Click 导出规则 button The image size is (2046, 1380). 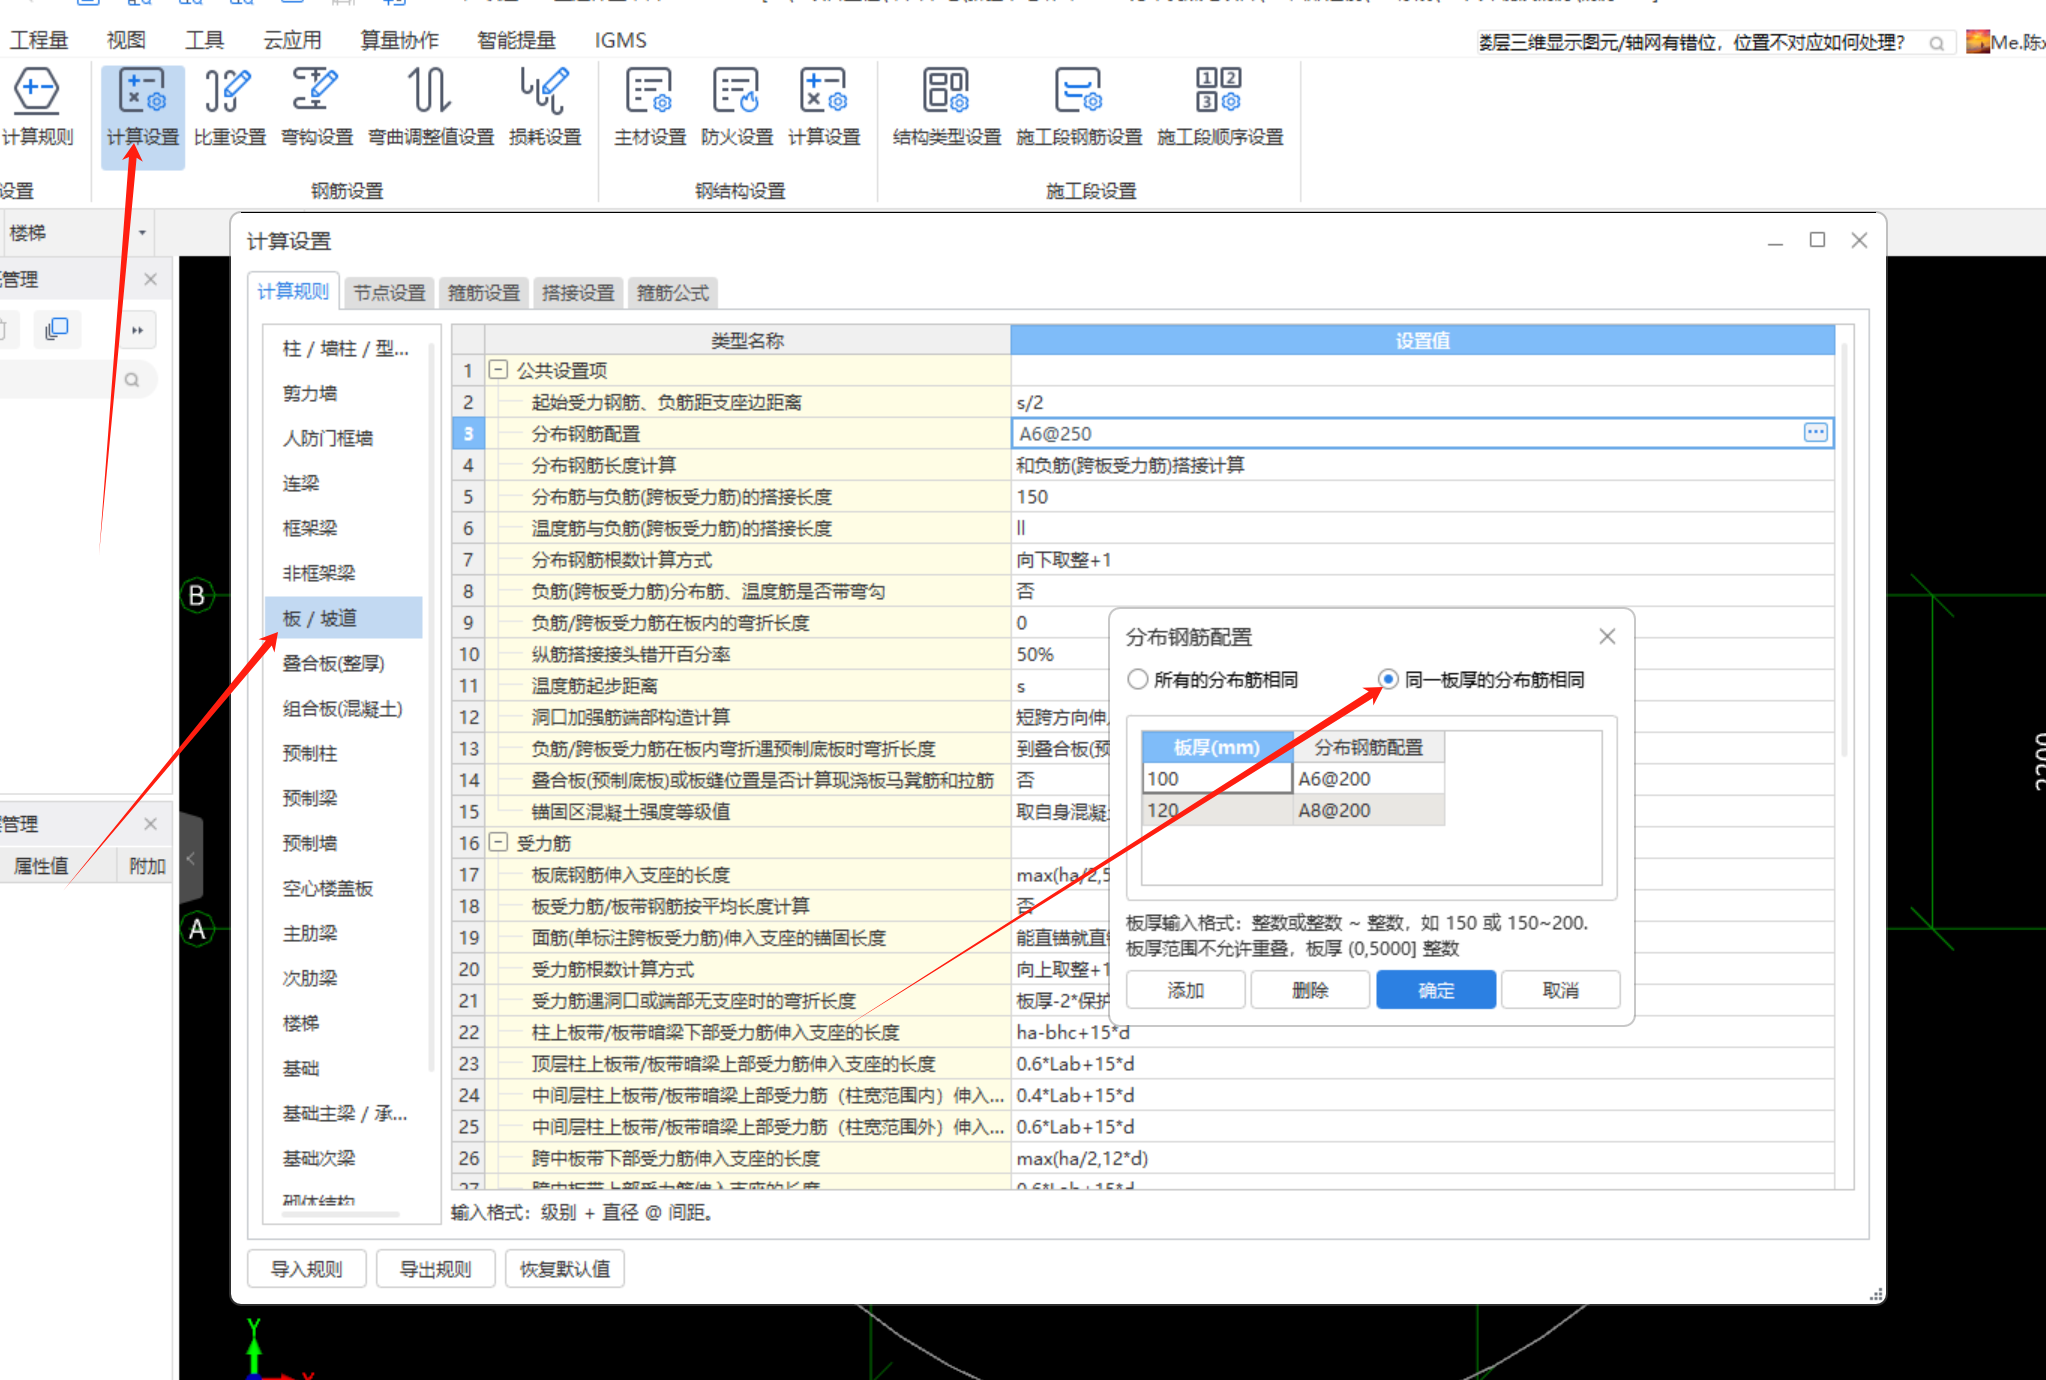[x=436, y=1269]
